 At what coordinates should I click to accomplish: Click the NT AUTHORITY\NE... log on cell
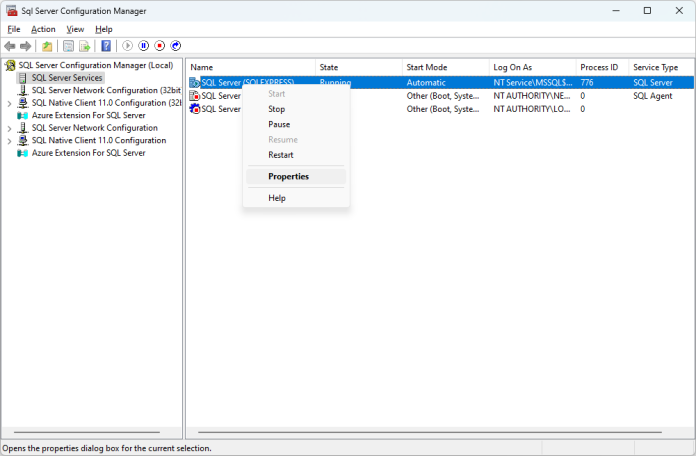coord(532,96)
